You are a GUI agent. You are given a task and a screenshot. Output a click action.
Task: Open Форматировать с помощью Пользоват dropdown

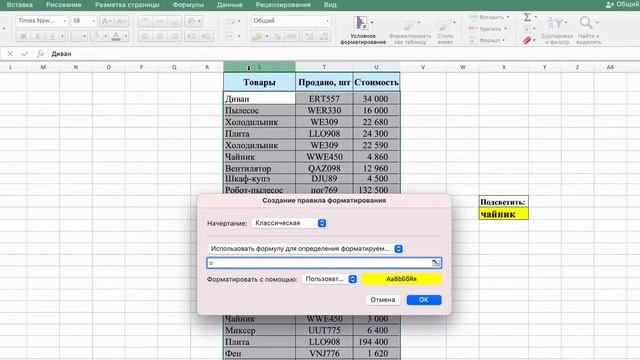pos(330,279)
